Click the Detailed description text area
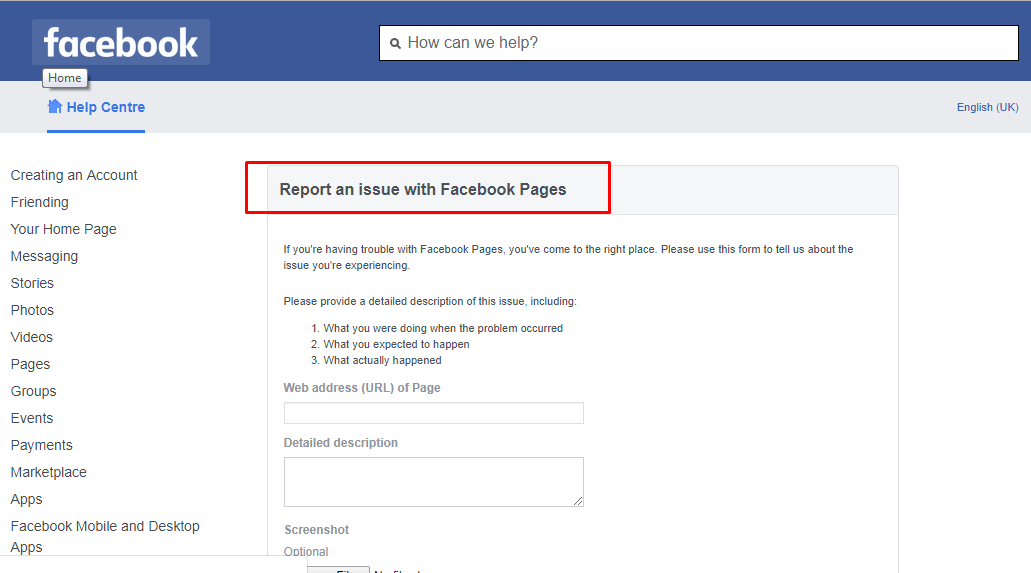This screenshot has width=1031, height=573. click(434, 482)
